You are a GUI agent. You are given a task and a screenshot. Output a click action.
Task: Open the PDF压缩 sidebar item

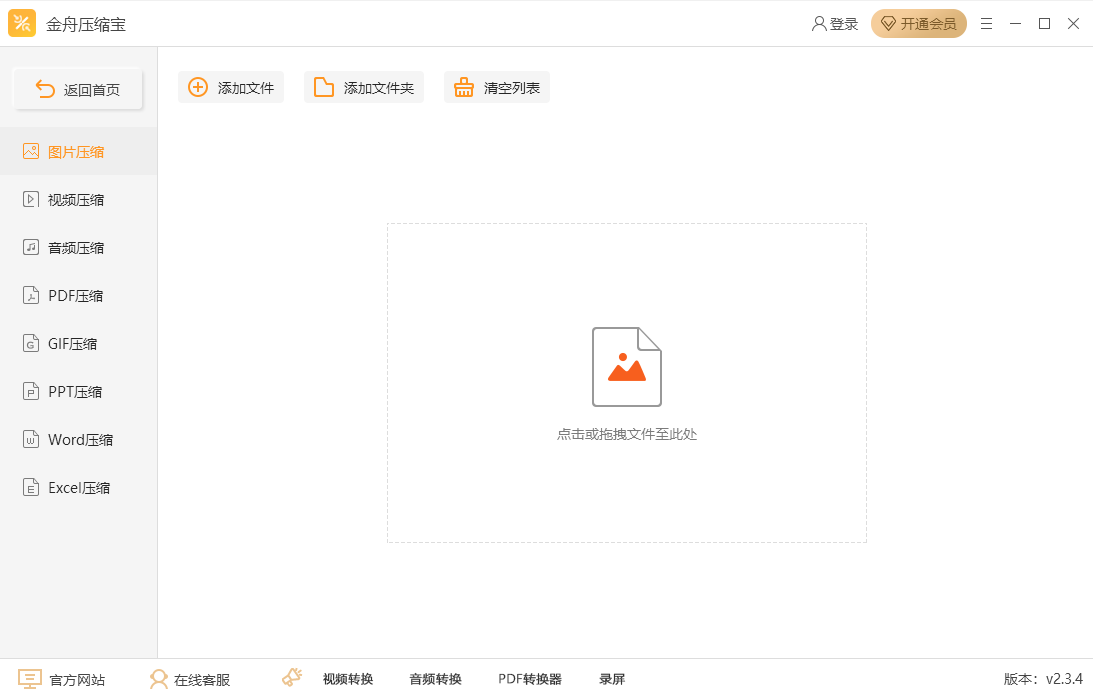click(76, 296)
